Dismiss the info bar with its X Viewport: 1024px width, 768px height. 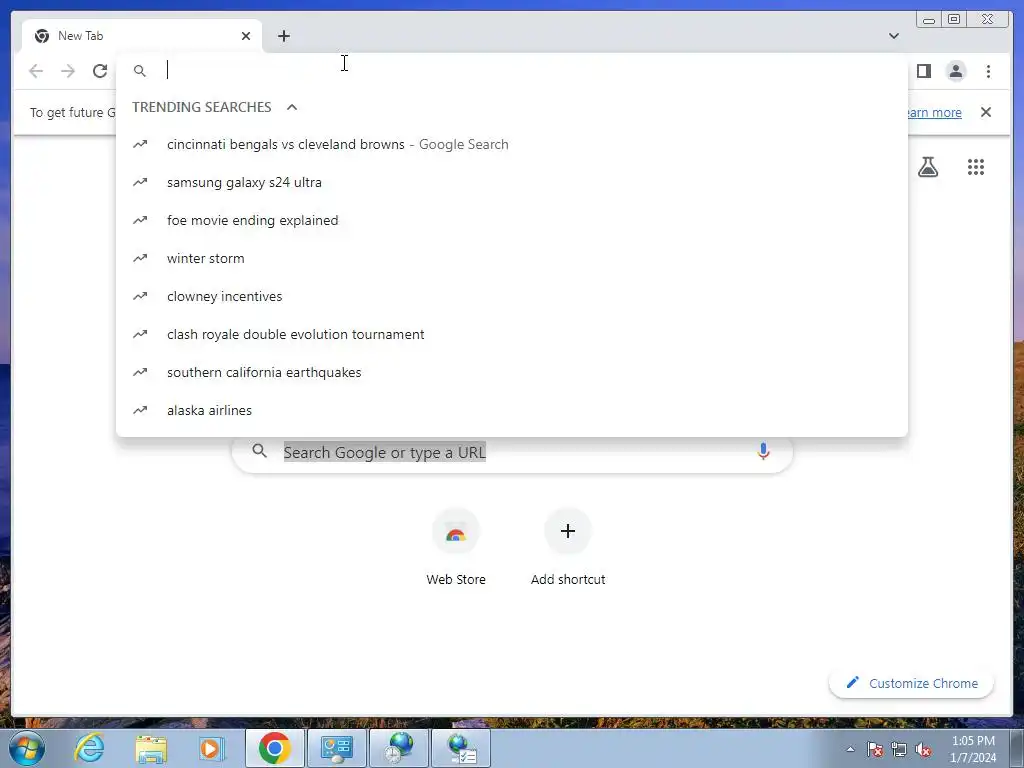point(985,112)
